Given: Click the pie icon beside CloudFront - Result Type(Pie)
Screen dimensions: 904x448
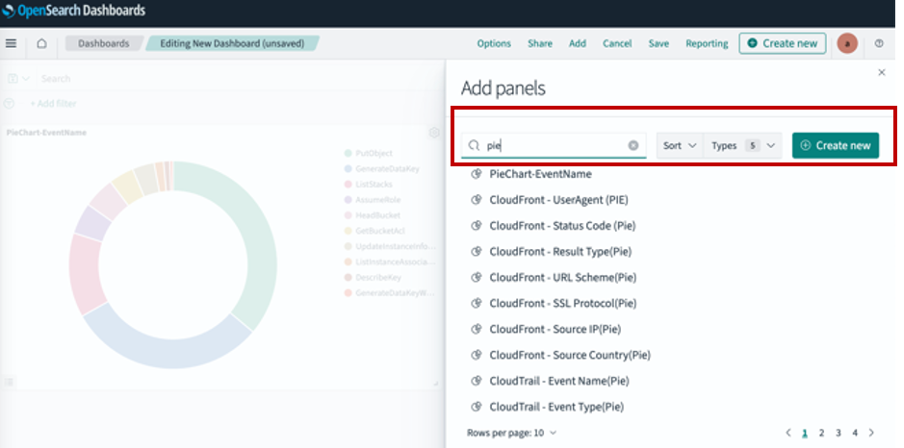Looking at the screenshot, I should (476, 252).
